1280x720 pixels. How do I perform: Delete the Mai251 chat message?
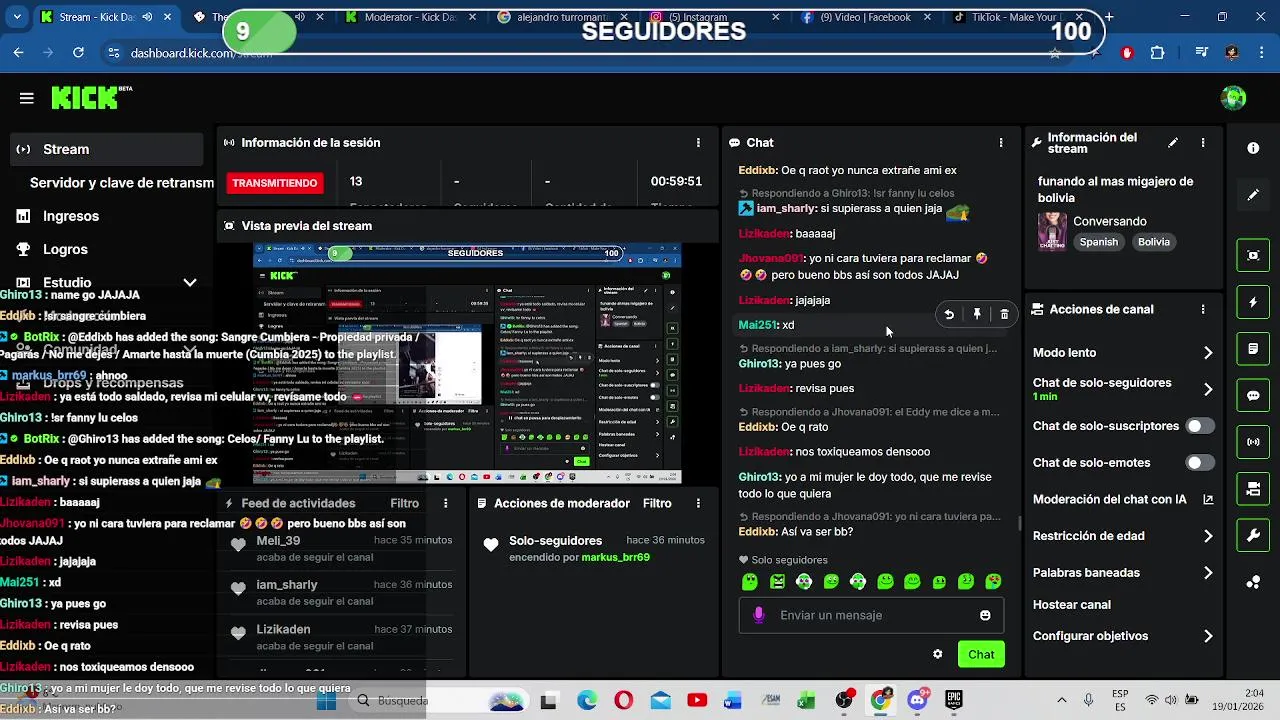tap(1004, 314)
